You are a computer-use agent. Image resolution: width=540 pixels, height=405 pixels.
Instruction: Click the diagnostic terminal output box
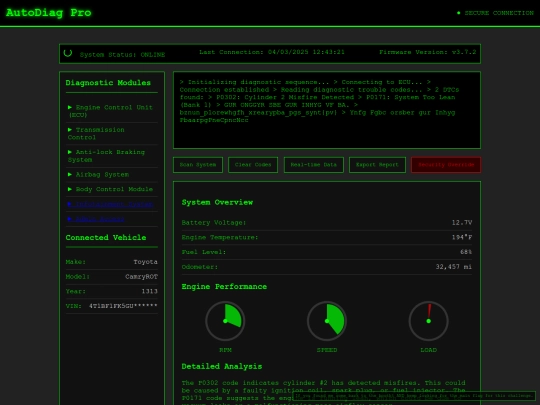[x=327, y=110]
